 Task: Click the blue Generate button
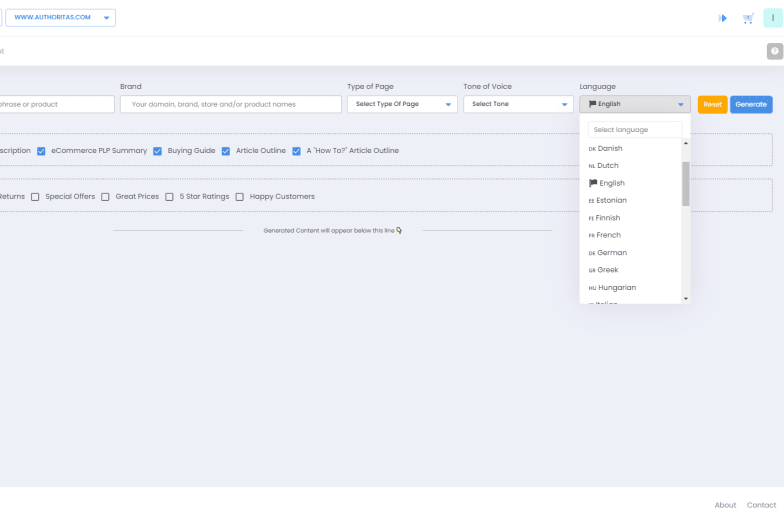(x=751, y=104)
